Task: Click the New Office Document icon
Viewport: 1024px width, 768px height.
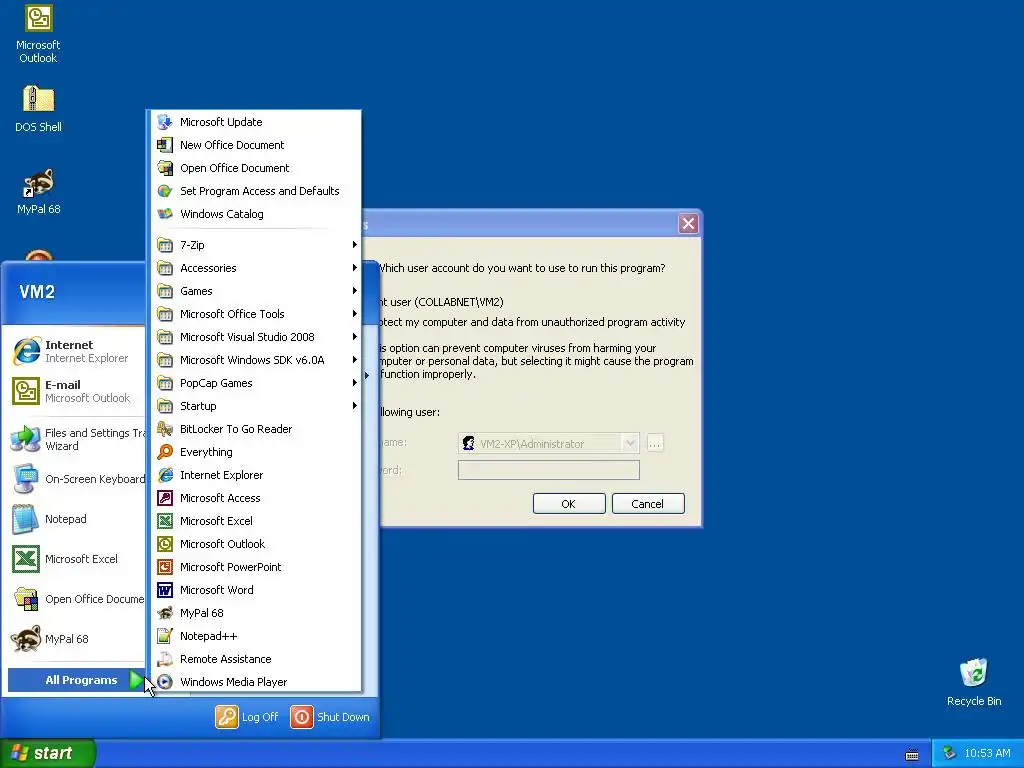Action: tap(165, 145)
